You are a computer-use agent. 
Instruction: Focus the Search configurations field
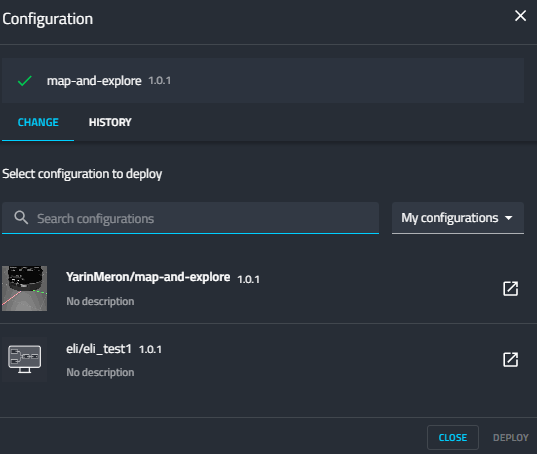click(x=190, y=218)
